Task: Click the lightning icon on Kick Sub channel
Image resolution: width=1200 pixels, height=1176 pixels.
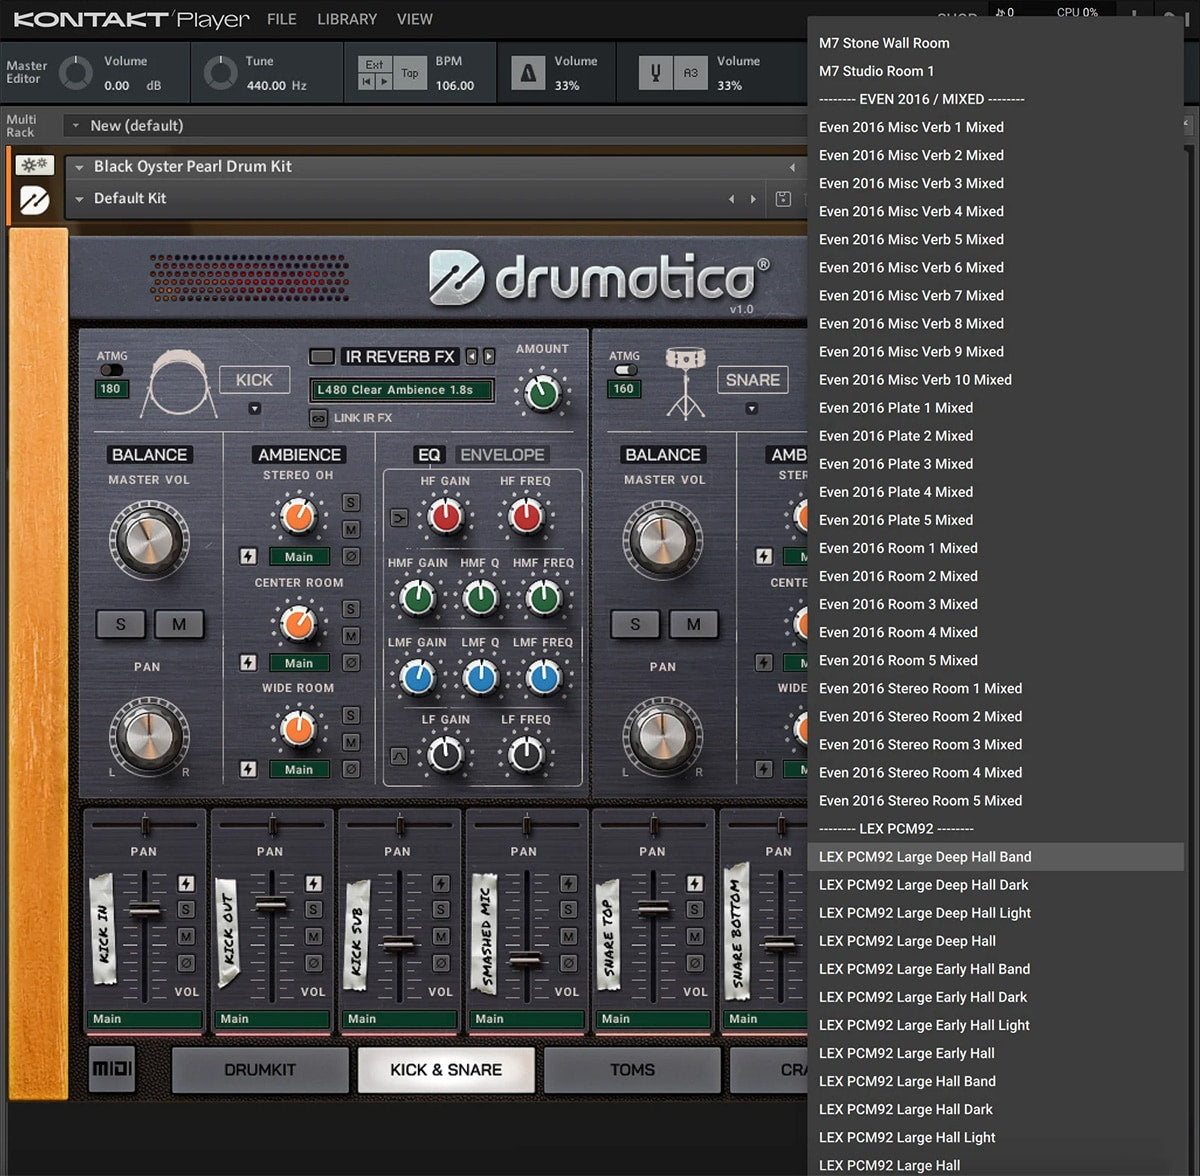Action: (x=441, y=883)
